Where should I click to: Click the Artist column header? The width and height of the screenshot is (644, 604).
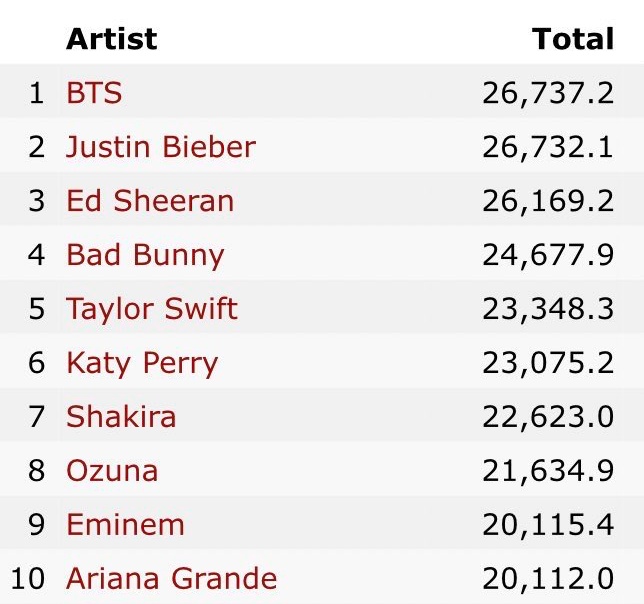111,39
